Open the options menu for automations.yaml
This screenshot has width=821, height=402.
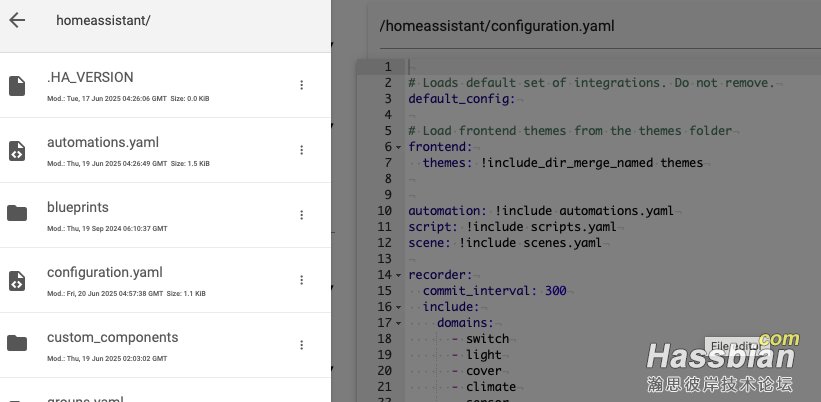(302, 150)
